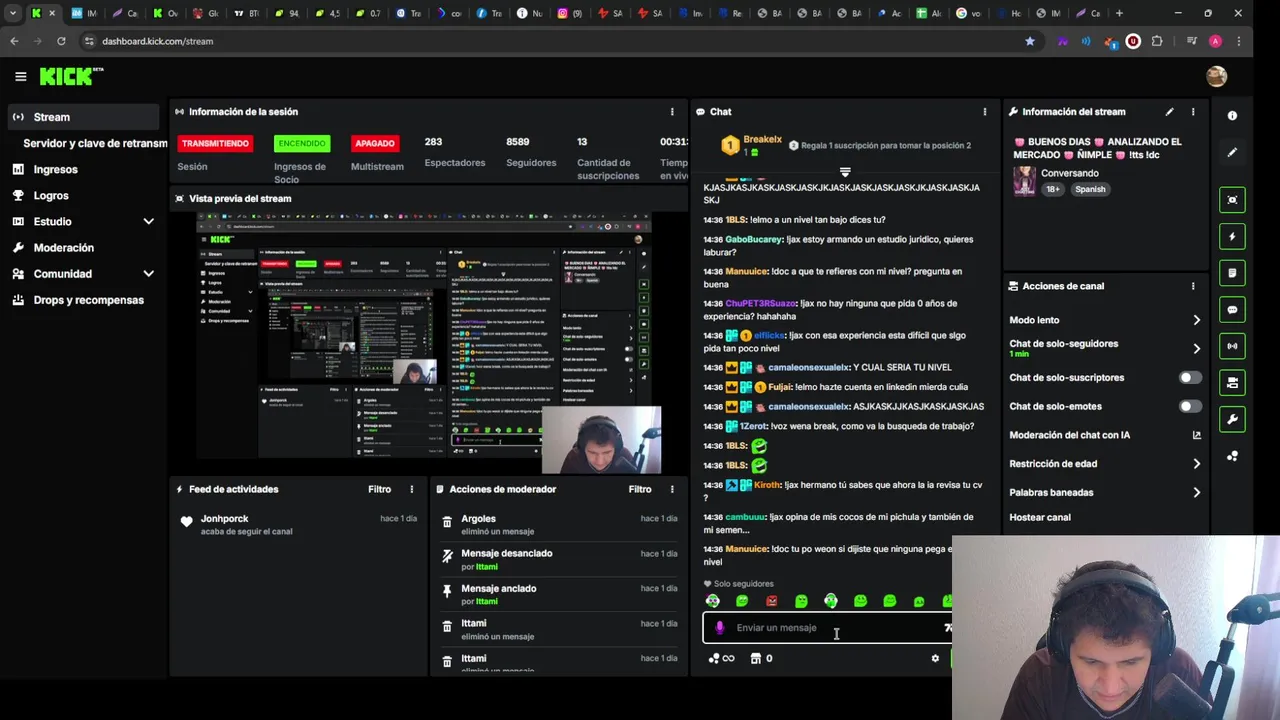The image size is (1280, 720).
Task: Click the purple microphone icon in chat input
Action: click(719, 628)
